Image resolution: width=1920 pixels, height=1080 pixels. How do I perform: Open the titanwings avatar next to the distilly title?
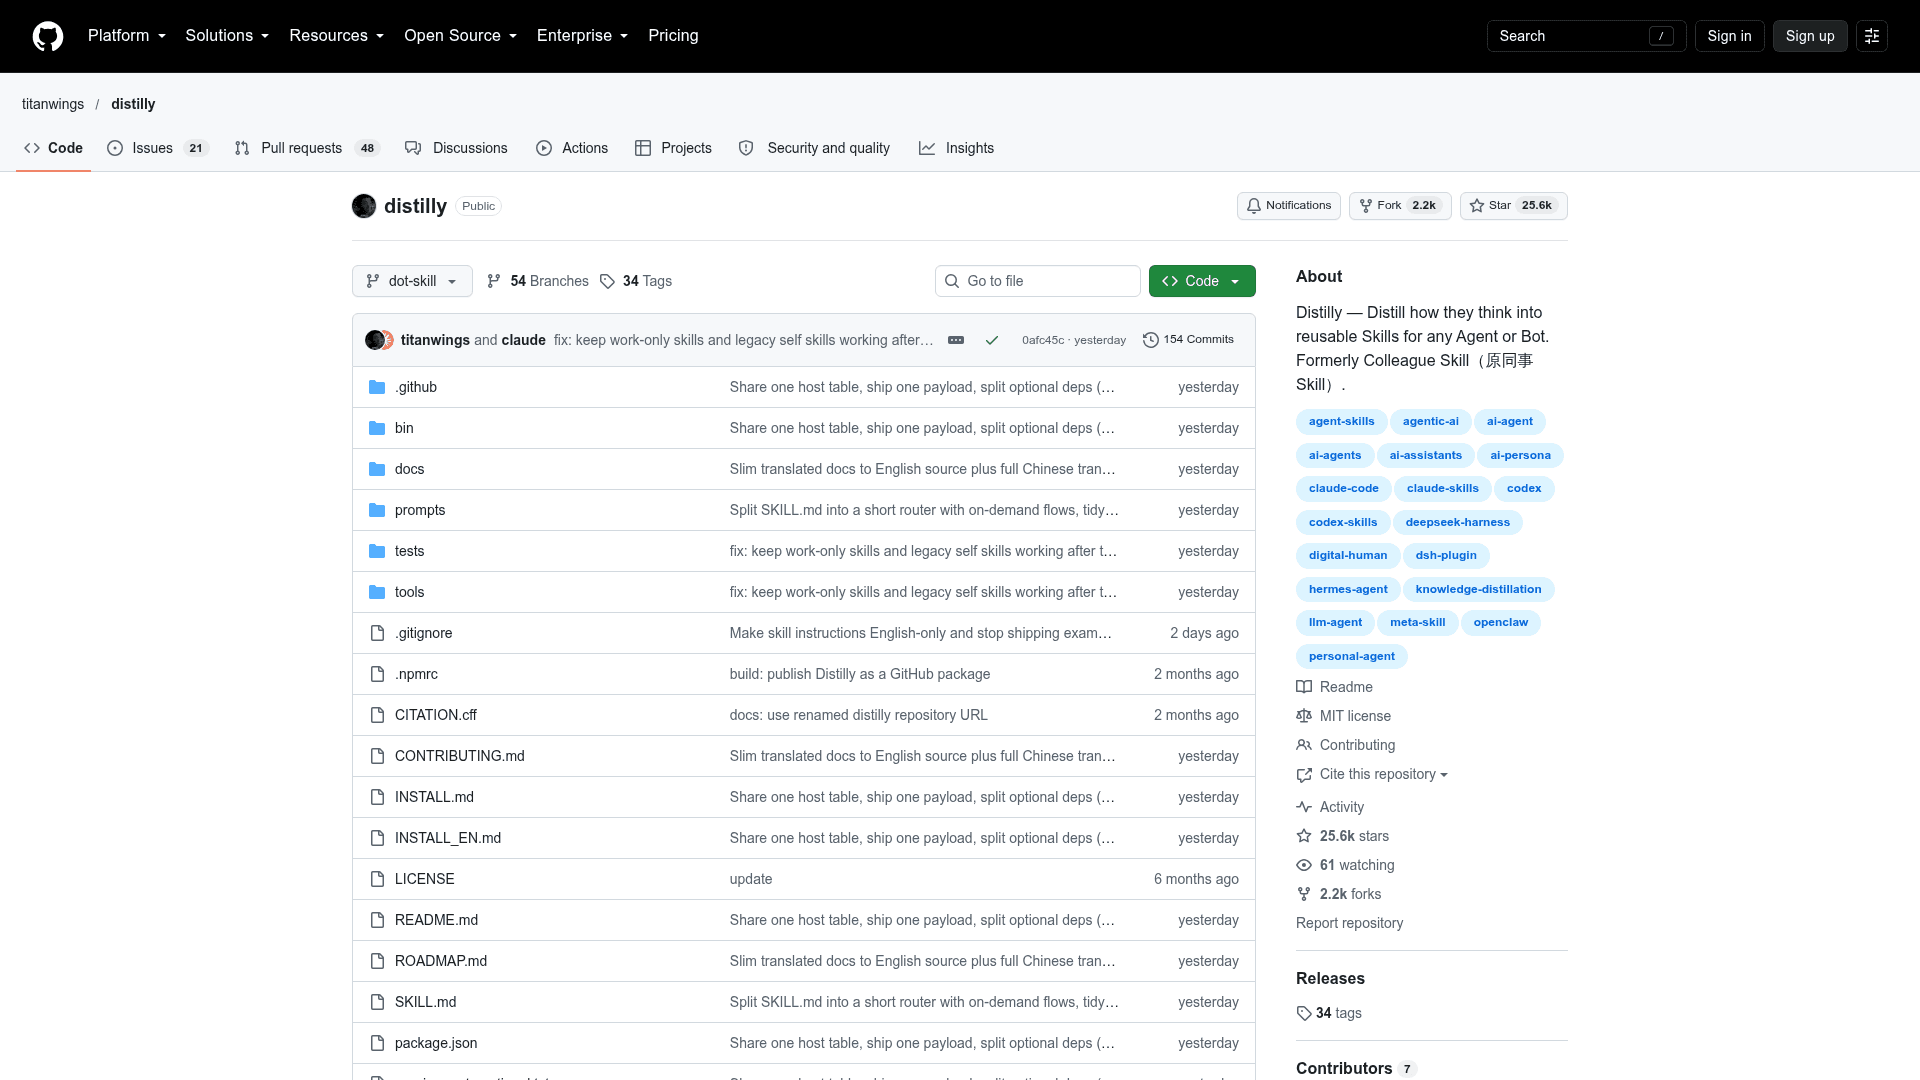click(364, 206)
